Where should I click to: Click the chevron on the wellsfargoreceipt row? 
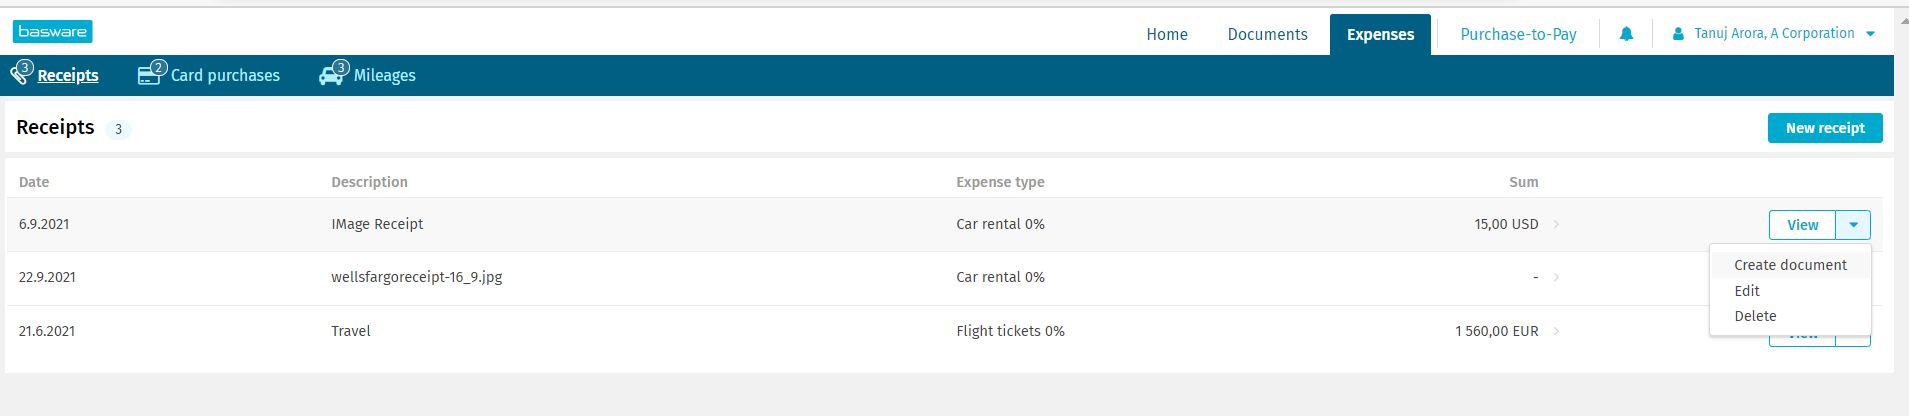(1556, 277)
